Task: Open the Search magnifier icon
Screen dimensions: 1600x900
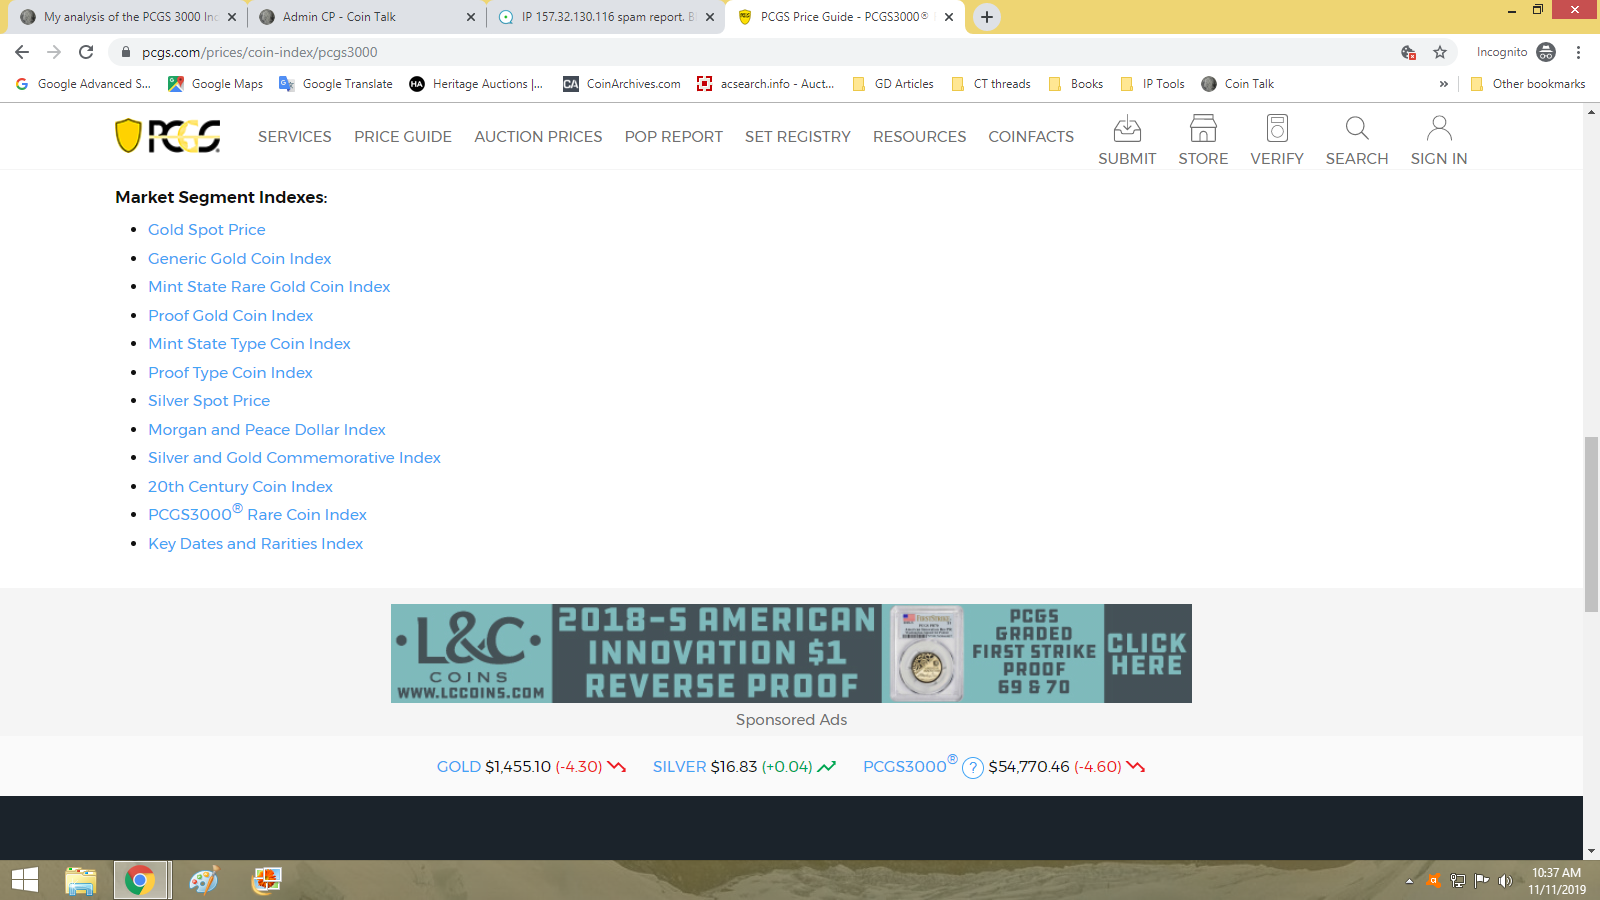Action: click(1357, 128)
